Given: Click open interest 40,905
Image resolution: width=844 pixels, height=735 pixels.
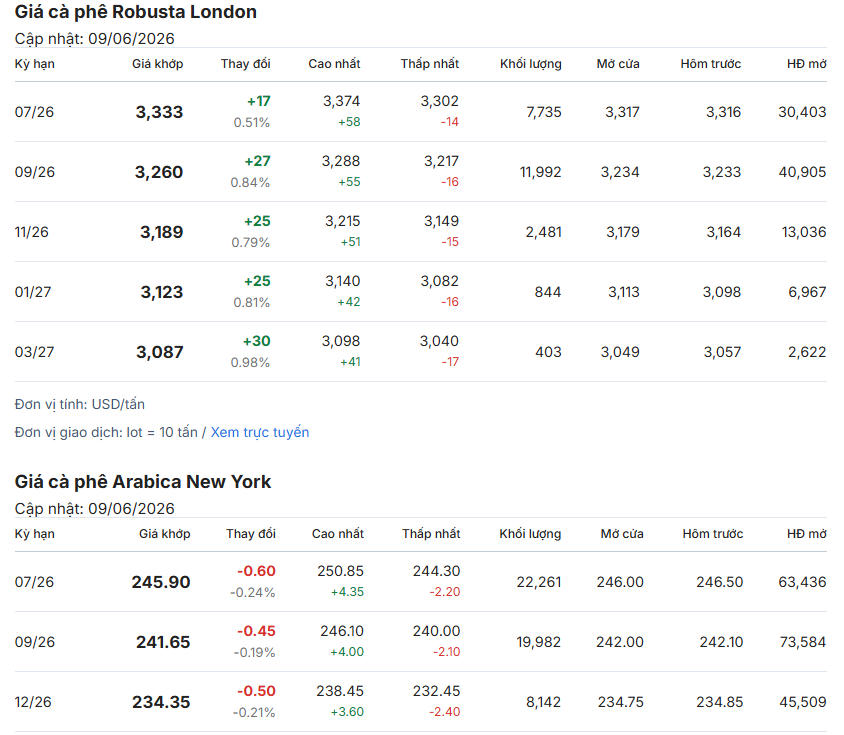Looking at the screenshot, I should pyautogui.click(x=802, y=172).
